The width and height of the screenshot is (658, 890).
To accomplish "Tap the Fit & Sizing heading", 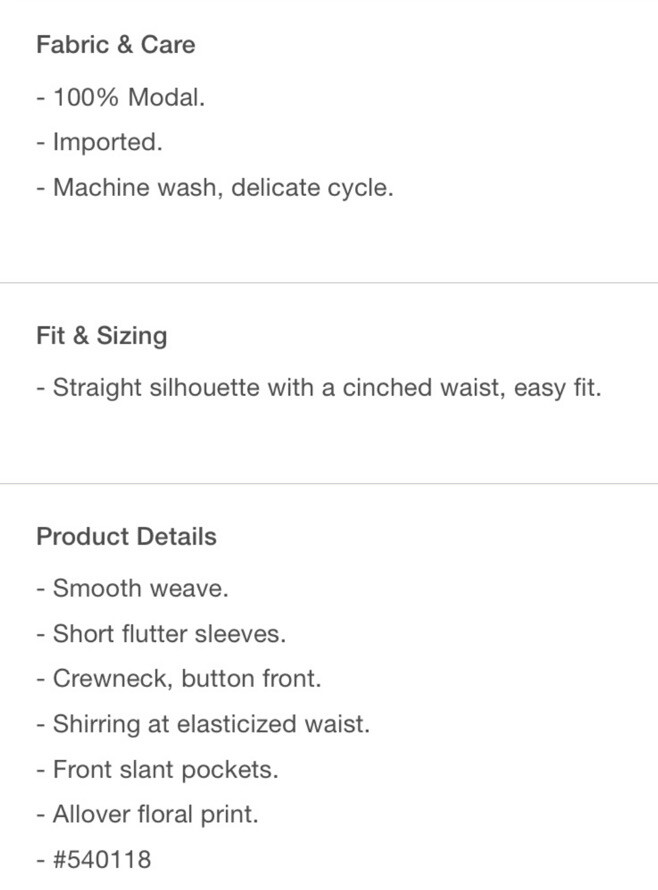I will click(102, 336).
